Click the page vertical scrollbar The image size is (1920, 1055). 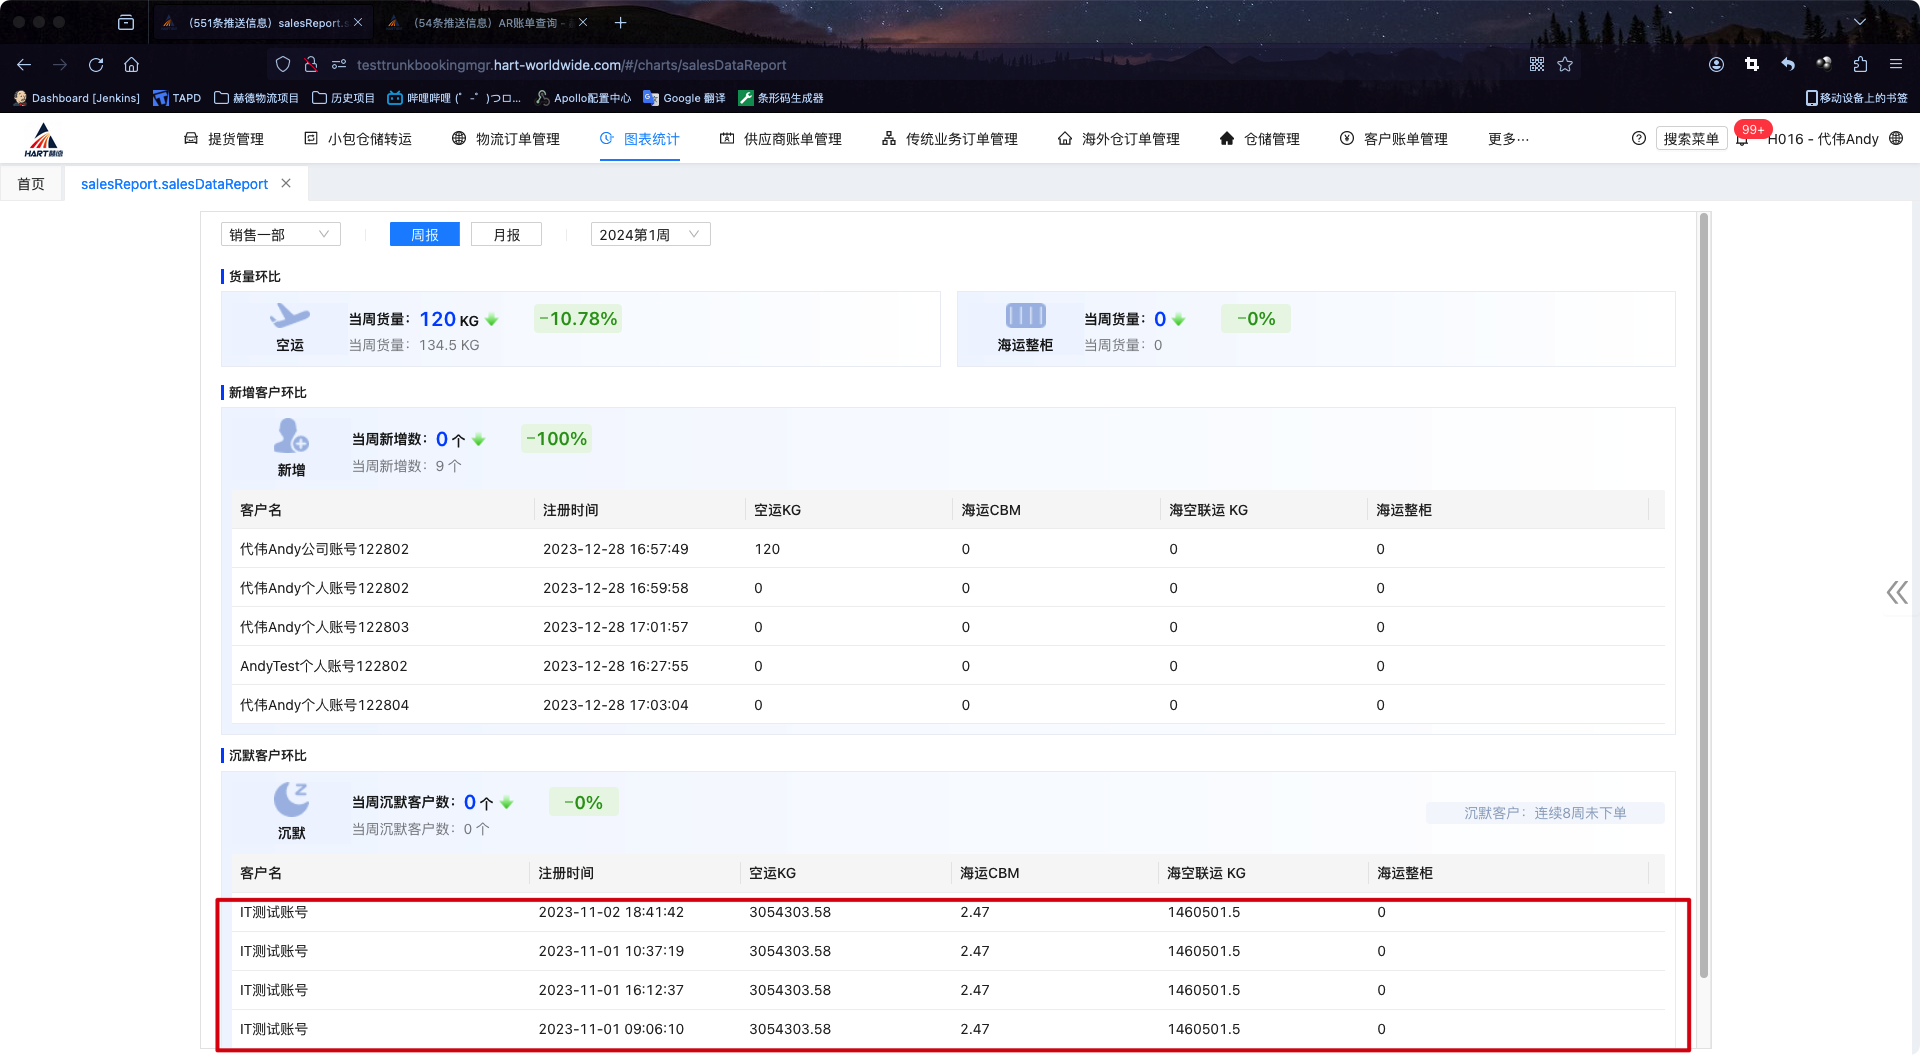[1704, 595]
